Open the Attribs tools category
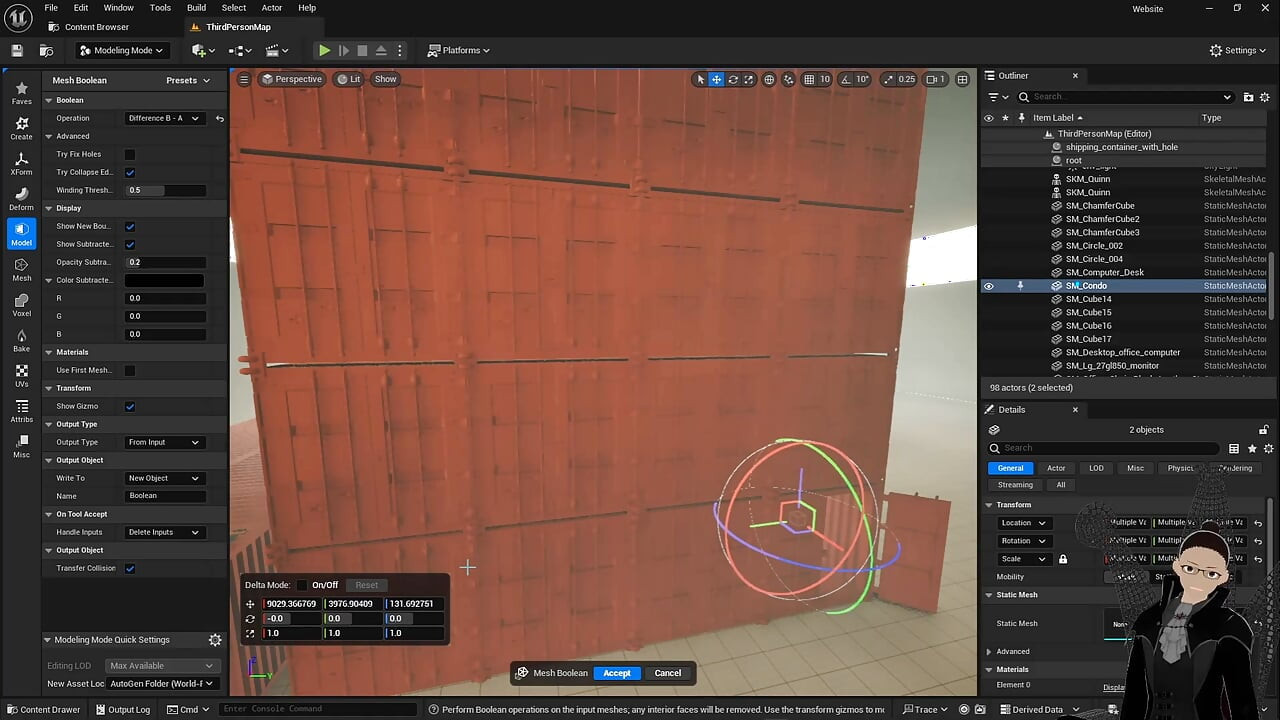Image resolution: width=1280 pixels, height=720 pixels. coord(21,411)
